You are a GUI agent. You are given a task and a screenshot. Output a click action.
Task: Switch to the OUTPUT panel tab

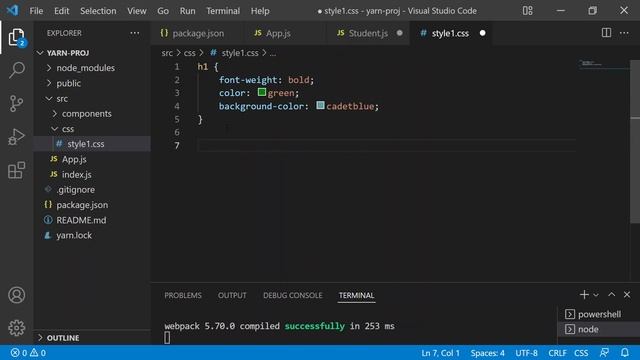point(232,295)
